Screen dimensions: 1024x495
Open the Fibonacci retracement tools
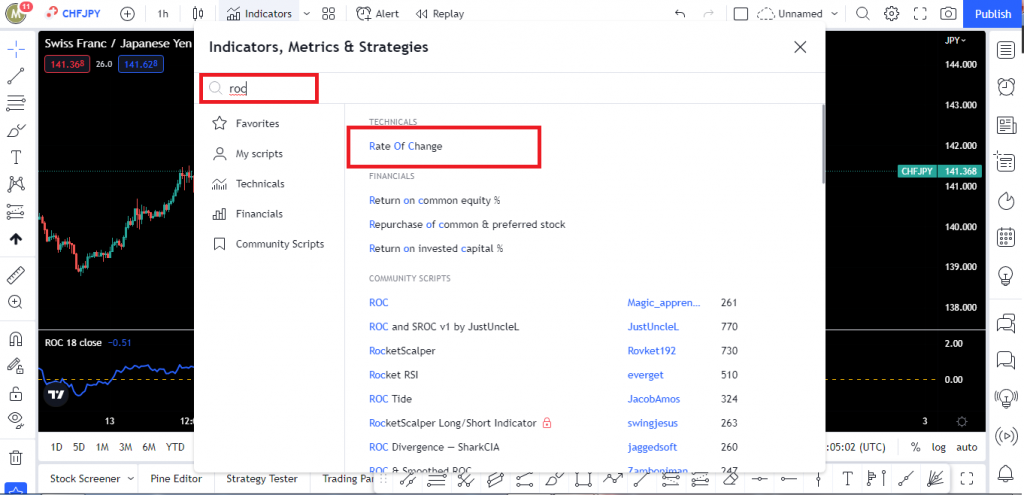pyautogui.click(x=16, y=103)
